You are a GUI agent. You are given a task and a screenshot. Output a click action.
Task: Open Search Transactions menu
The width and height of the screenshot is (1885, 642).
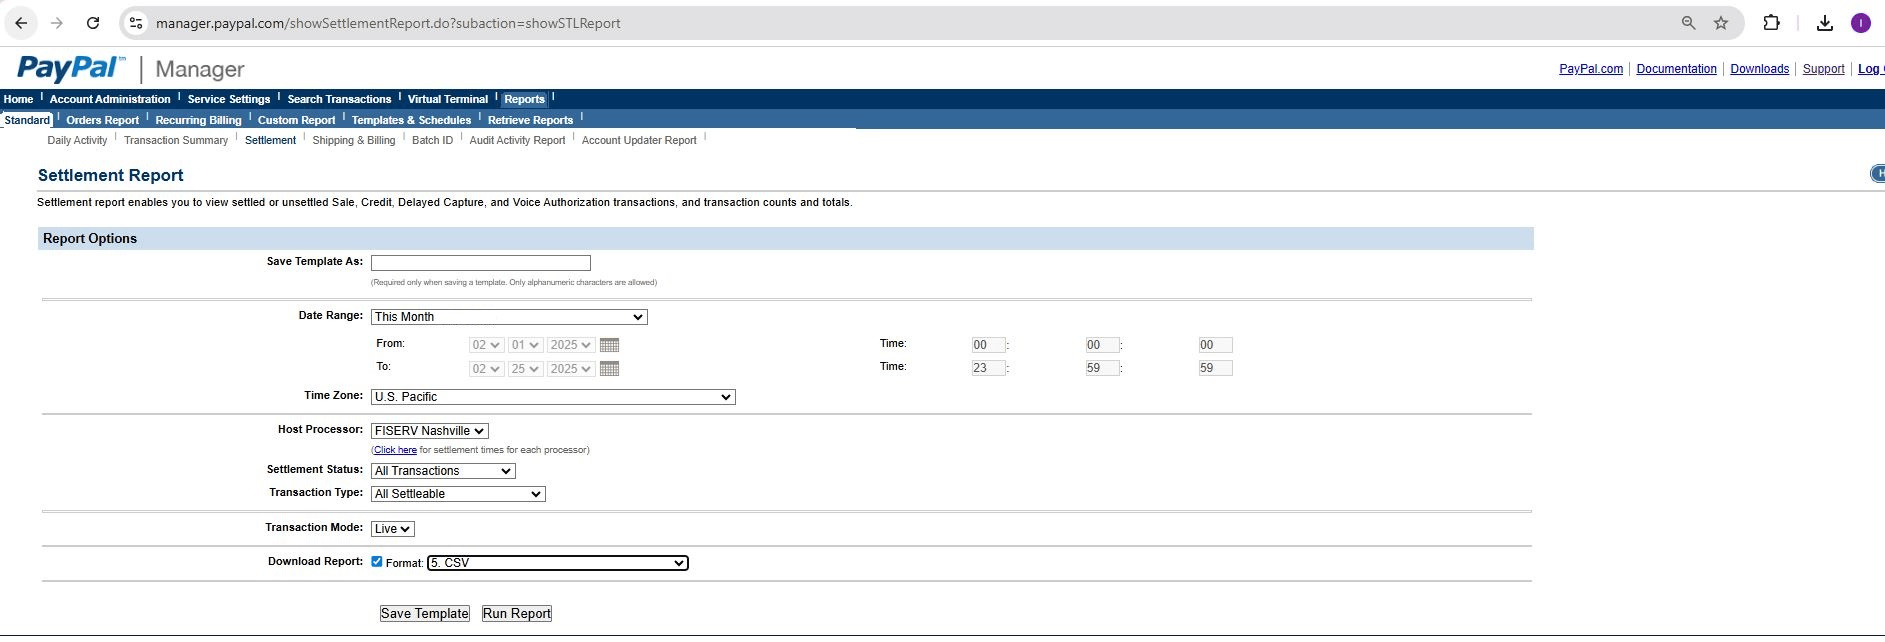(x=339, y=99)
